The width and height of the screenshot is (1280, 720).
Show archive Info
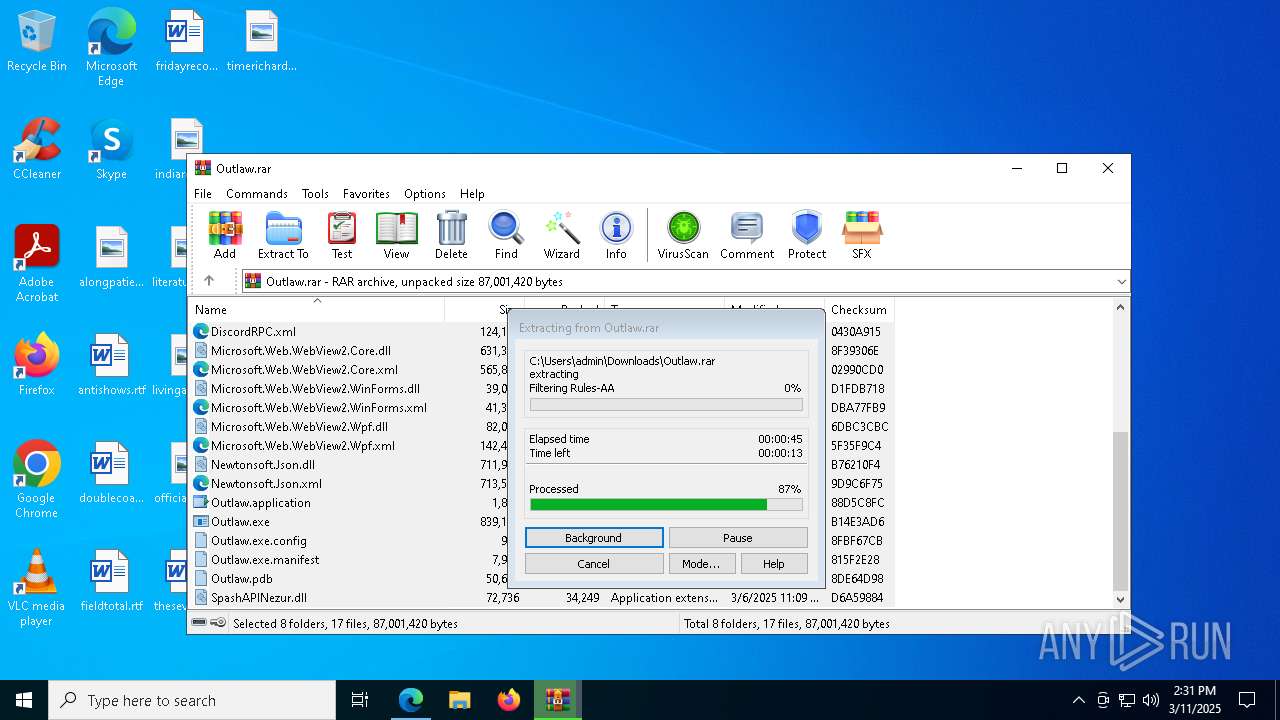point(616,235)
